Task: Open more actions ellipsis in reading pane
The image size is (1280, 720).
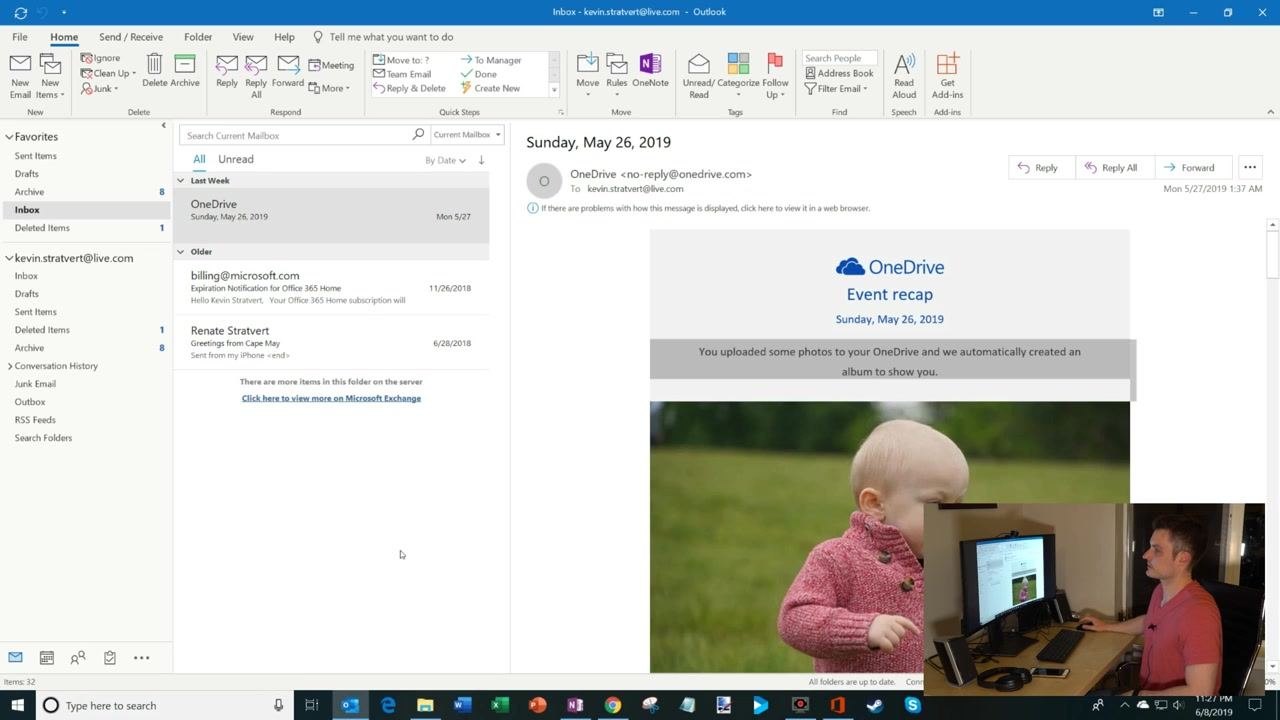Action: tap(1250, 168)
